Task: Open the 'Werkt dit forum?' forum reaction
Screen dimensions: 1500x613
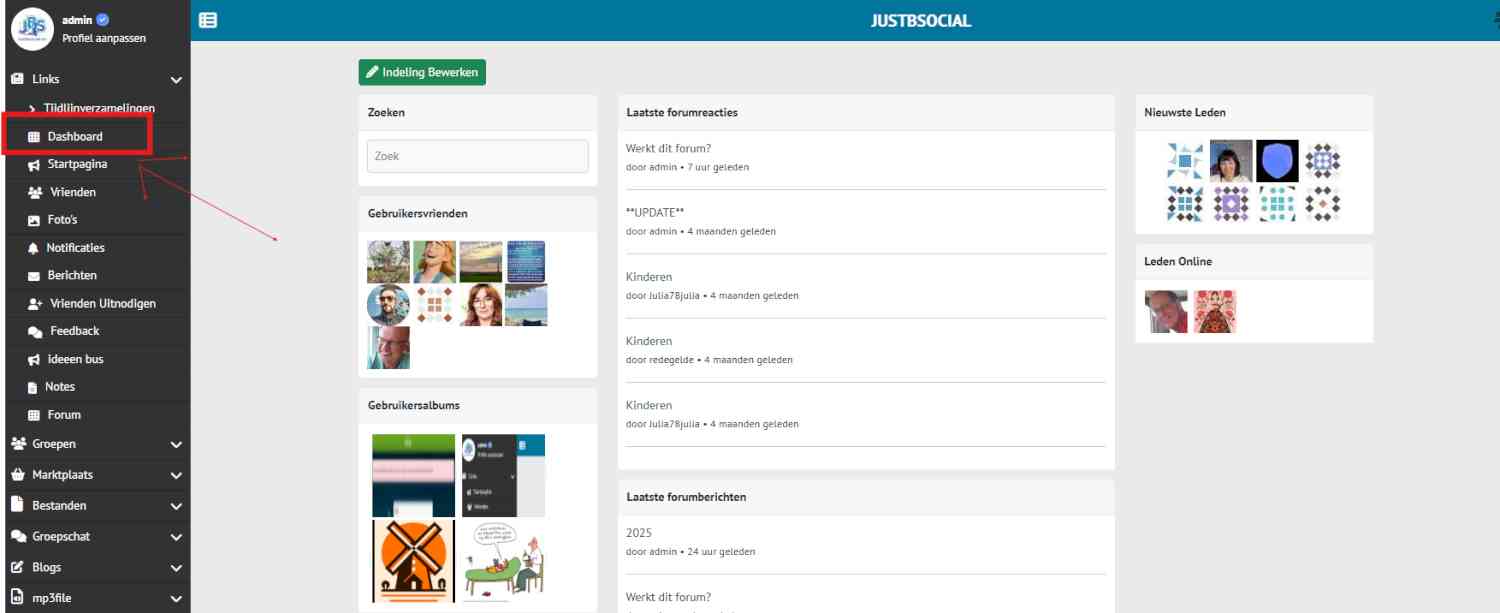Action: click(x=668, y=149)
